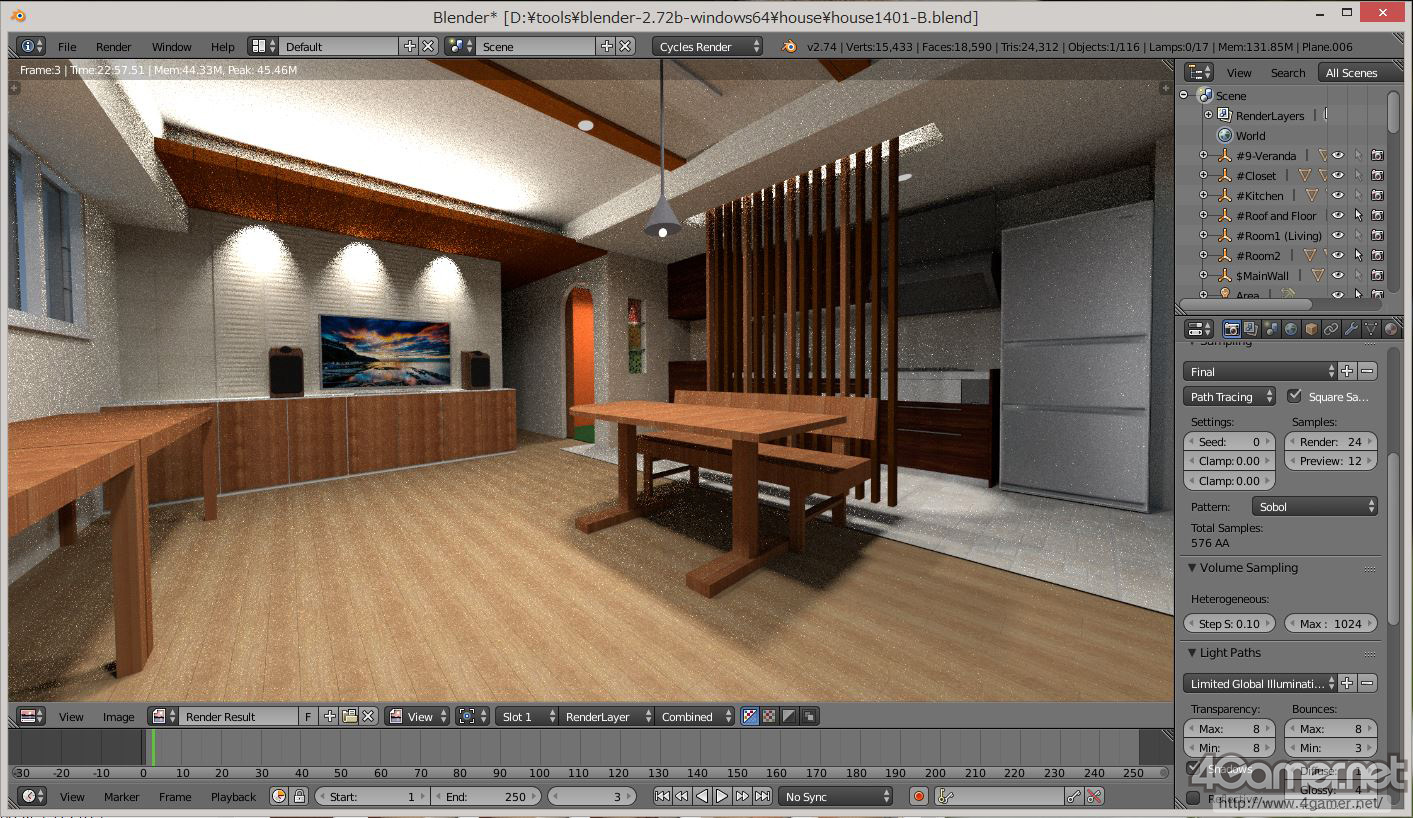Open the Window menu
This screenshot has width=1413, height=818.
(171, 46)
